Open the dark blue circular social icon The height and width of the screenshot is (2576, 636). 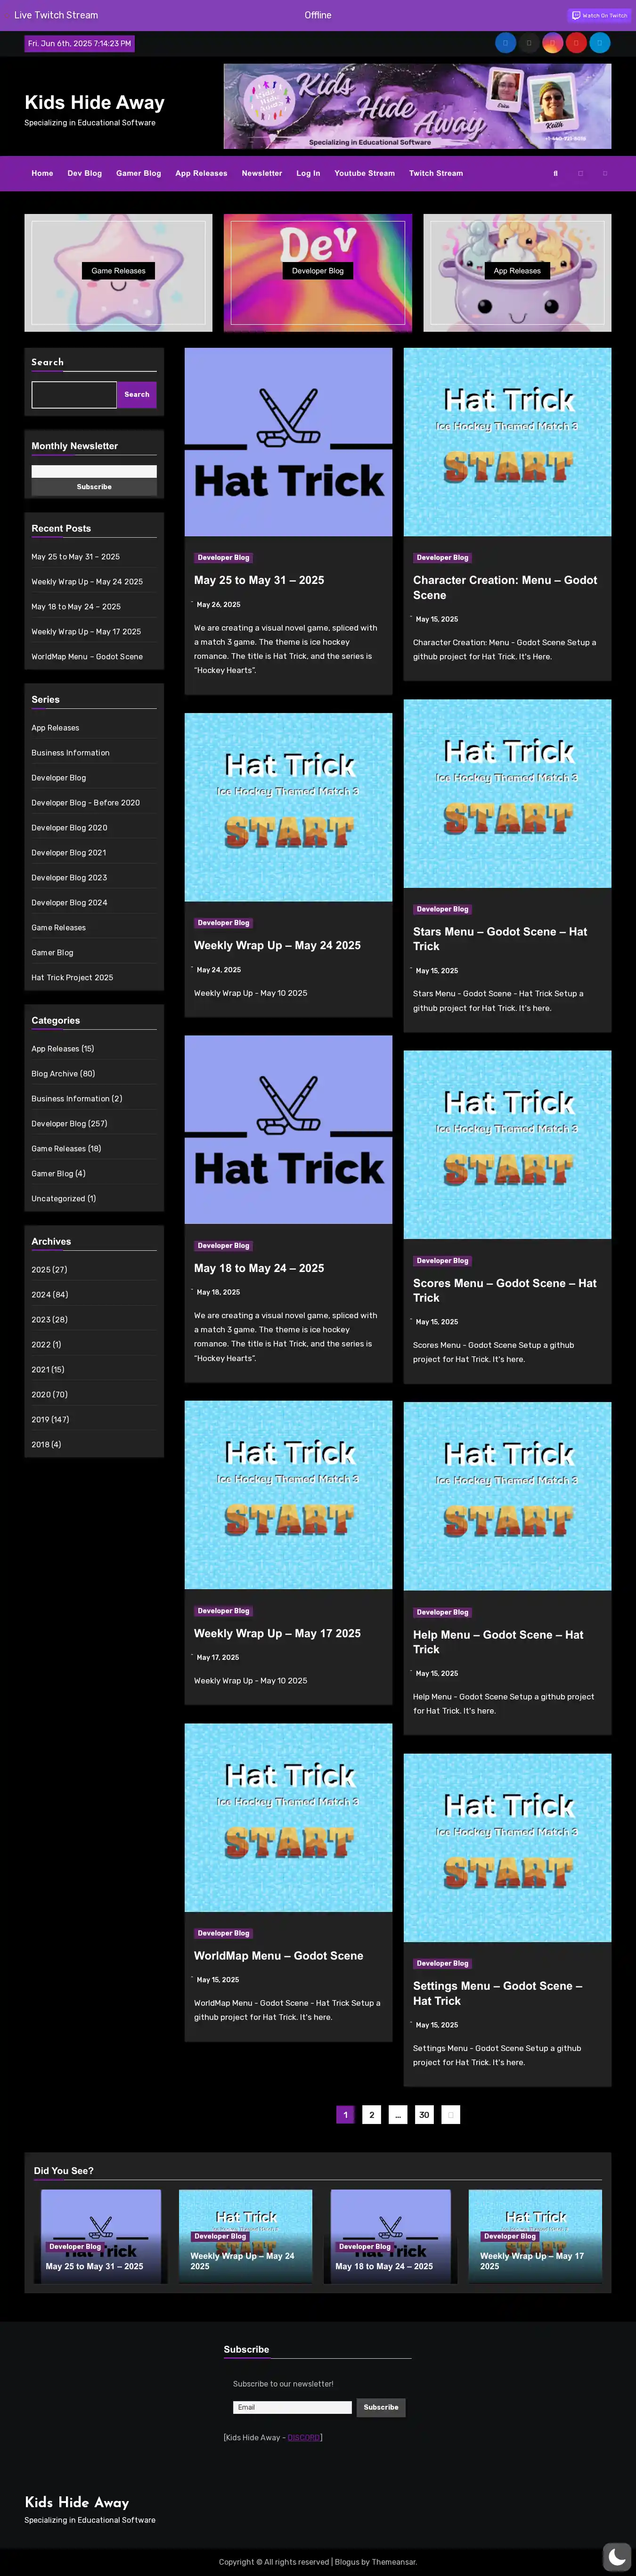pyautogui.click(x=505, y=43)
